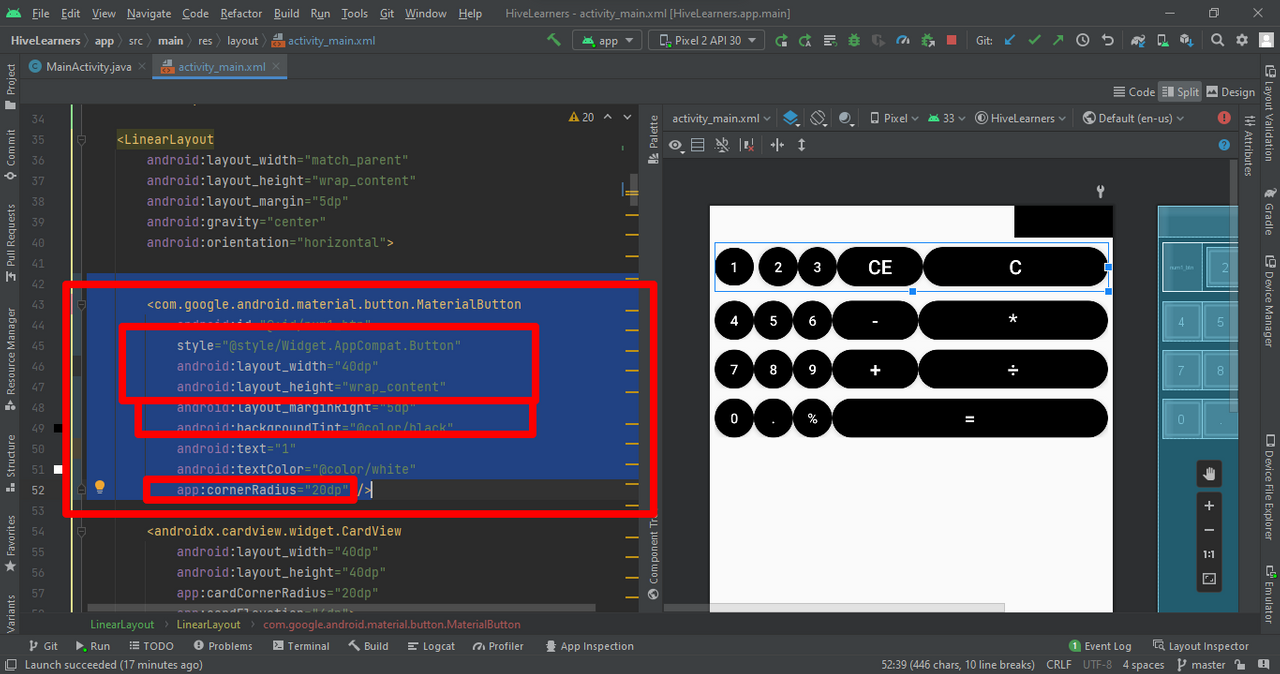Viewport: 1280px width, 674px height.
Task: Click Sync Project with Gradle Files icon
Action: click(1138, 41)
